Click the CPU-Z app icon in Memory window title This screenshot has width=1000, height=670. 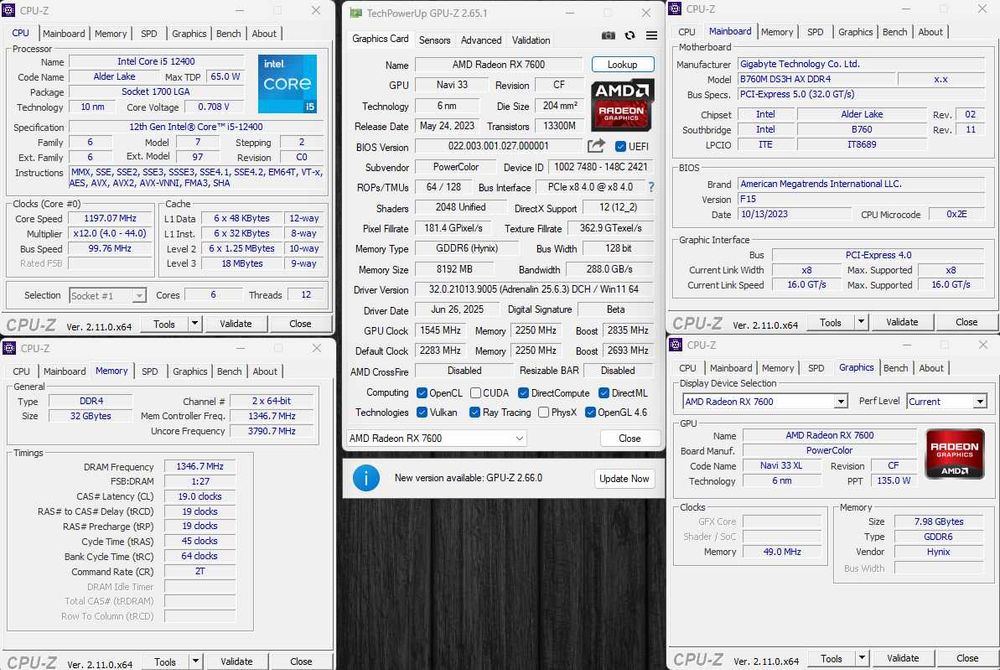coord(9,348)
